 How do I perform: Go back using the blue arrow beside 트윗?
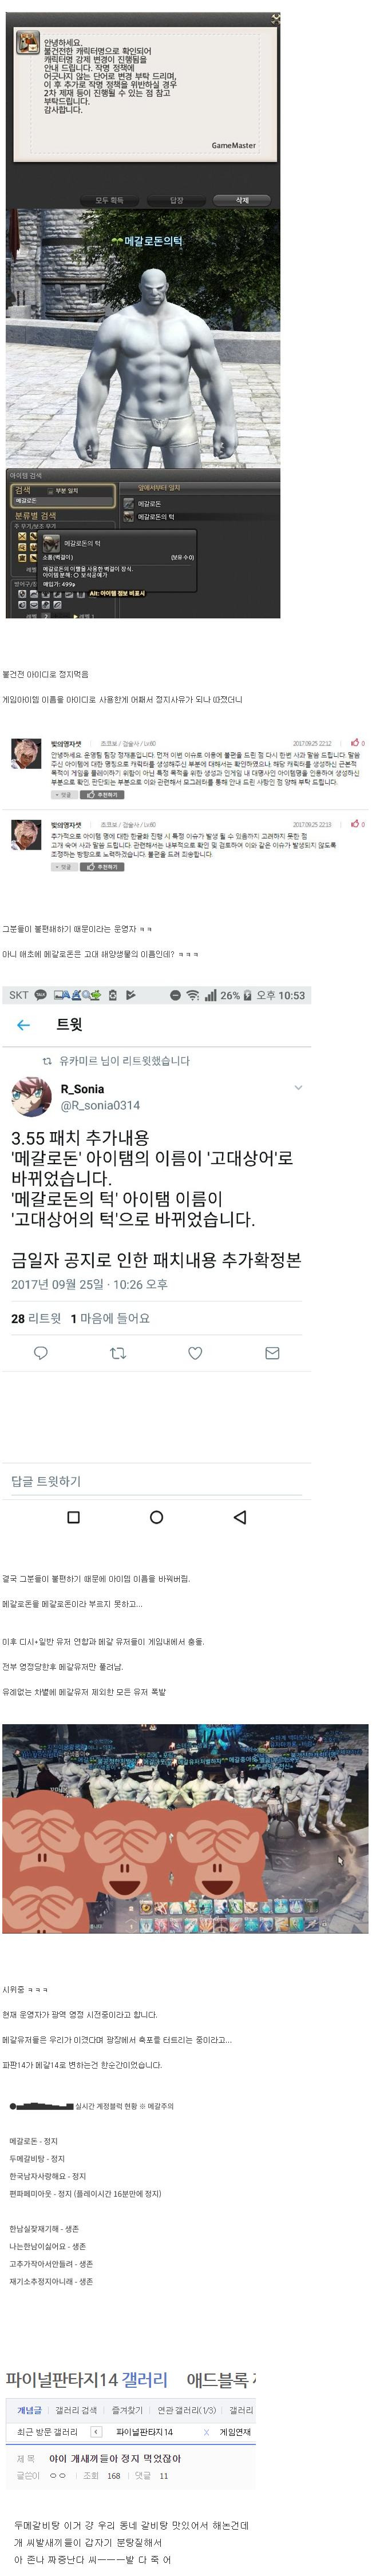(x=23, y=1025)
